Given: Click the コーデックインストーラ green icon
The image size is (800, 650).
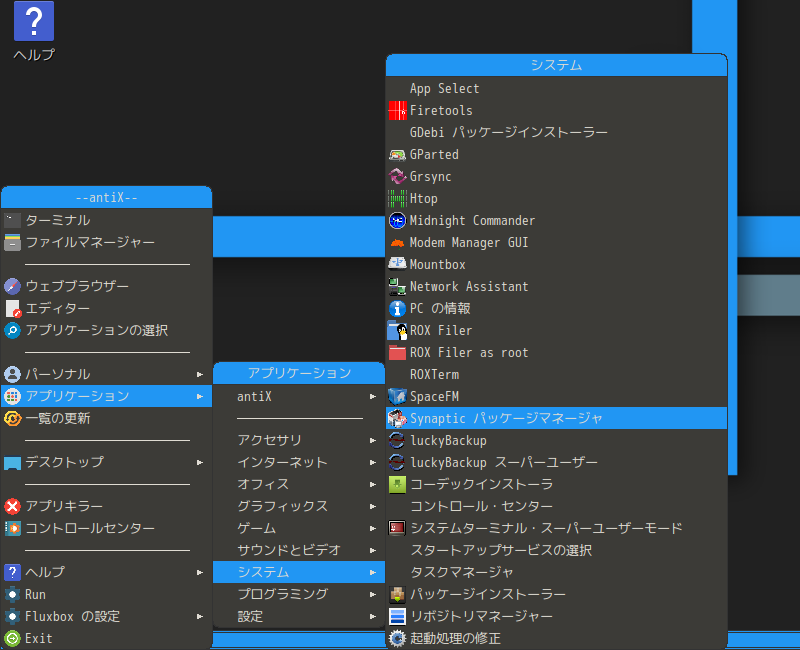Looking at the screenshot, I should (397, 484).
